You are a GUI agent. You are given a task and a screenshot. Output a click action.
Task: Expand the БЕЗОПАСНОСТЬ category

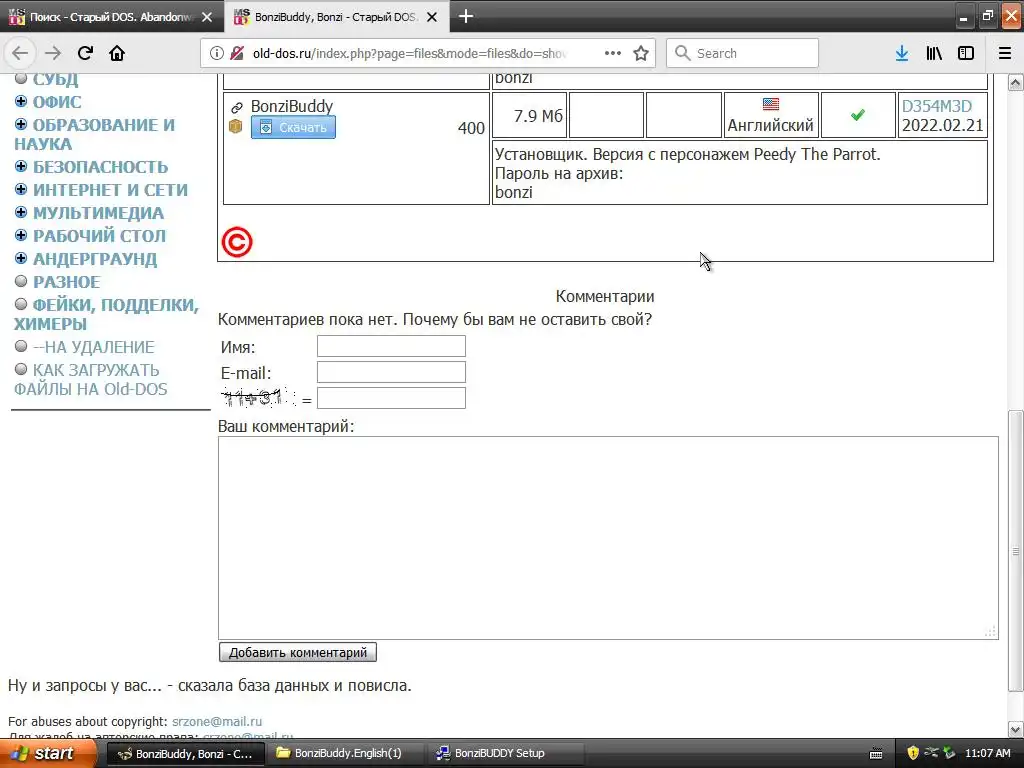pyautogui.click(x=21, y=166)
